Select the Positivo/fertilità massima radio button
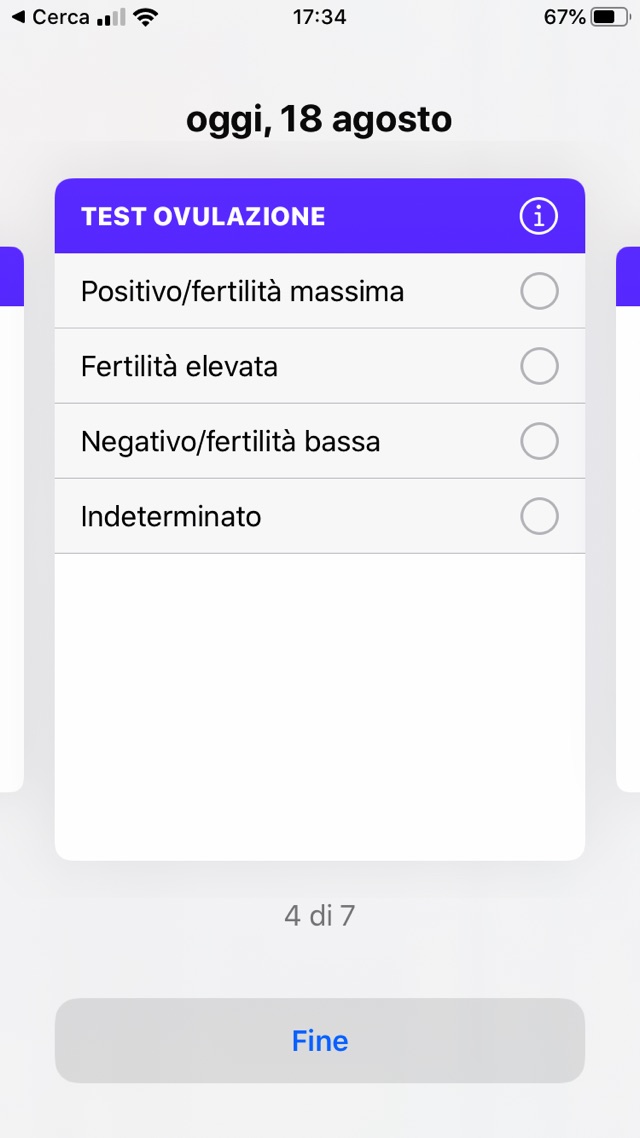 (539, 291)
